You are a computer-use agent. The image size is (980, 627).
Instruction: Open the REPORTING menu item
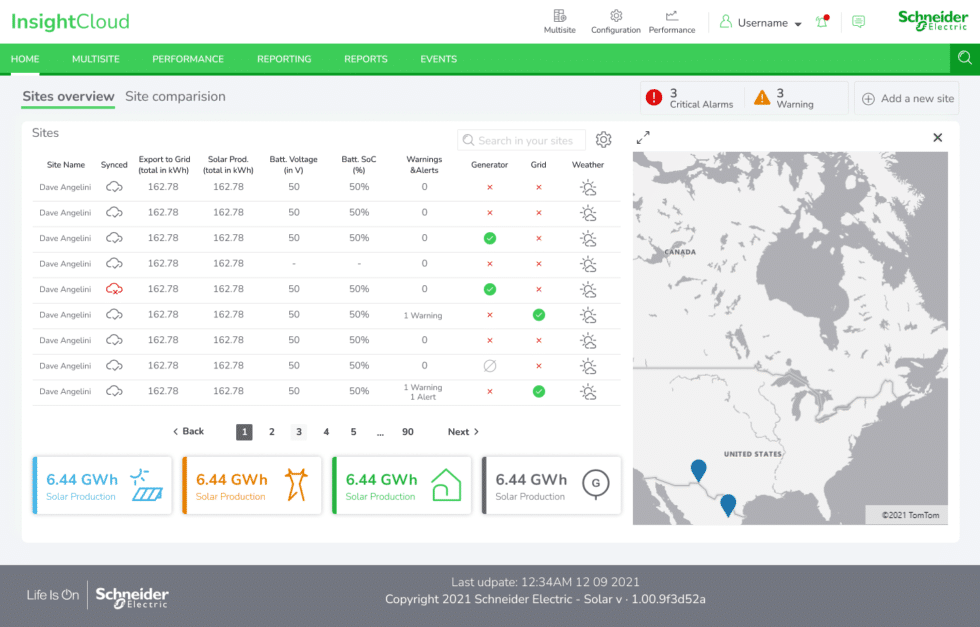click(284, 59)
